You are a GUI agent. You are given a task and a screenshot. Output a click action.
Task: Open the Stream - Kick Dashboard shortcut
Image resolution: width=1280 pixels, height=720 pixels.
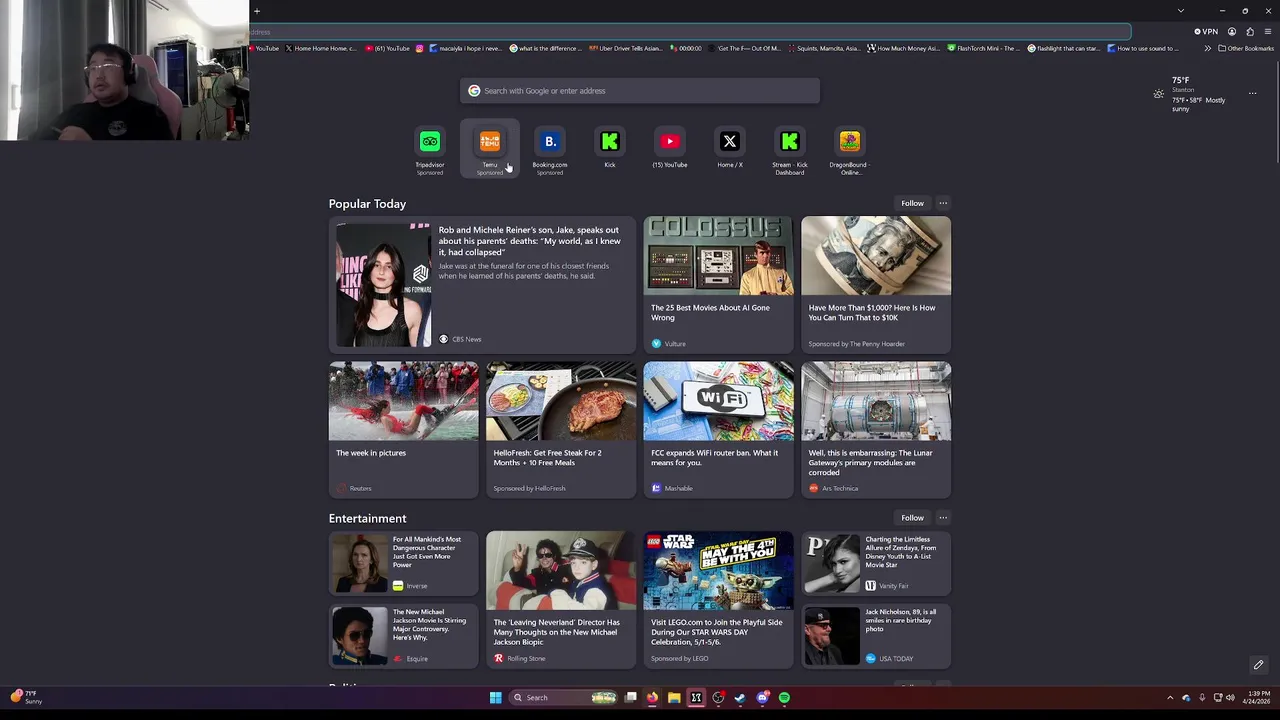pyautogui.click(x=790, y=149)
